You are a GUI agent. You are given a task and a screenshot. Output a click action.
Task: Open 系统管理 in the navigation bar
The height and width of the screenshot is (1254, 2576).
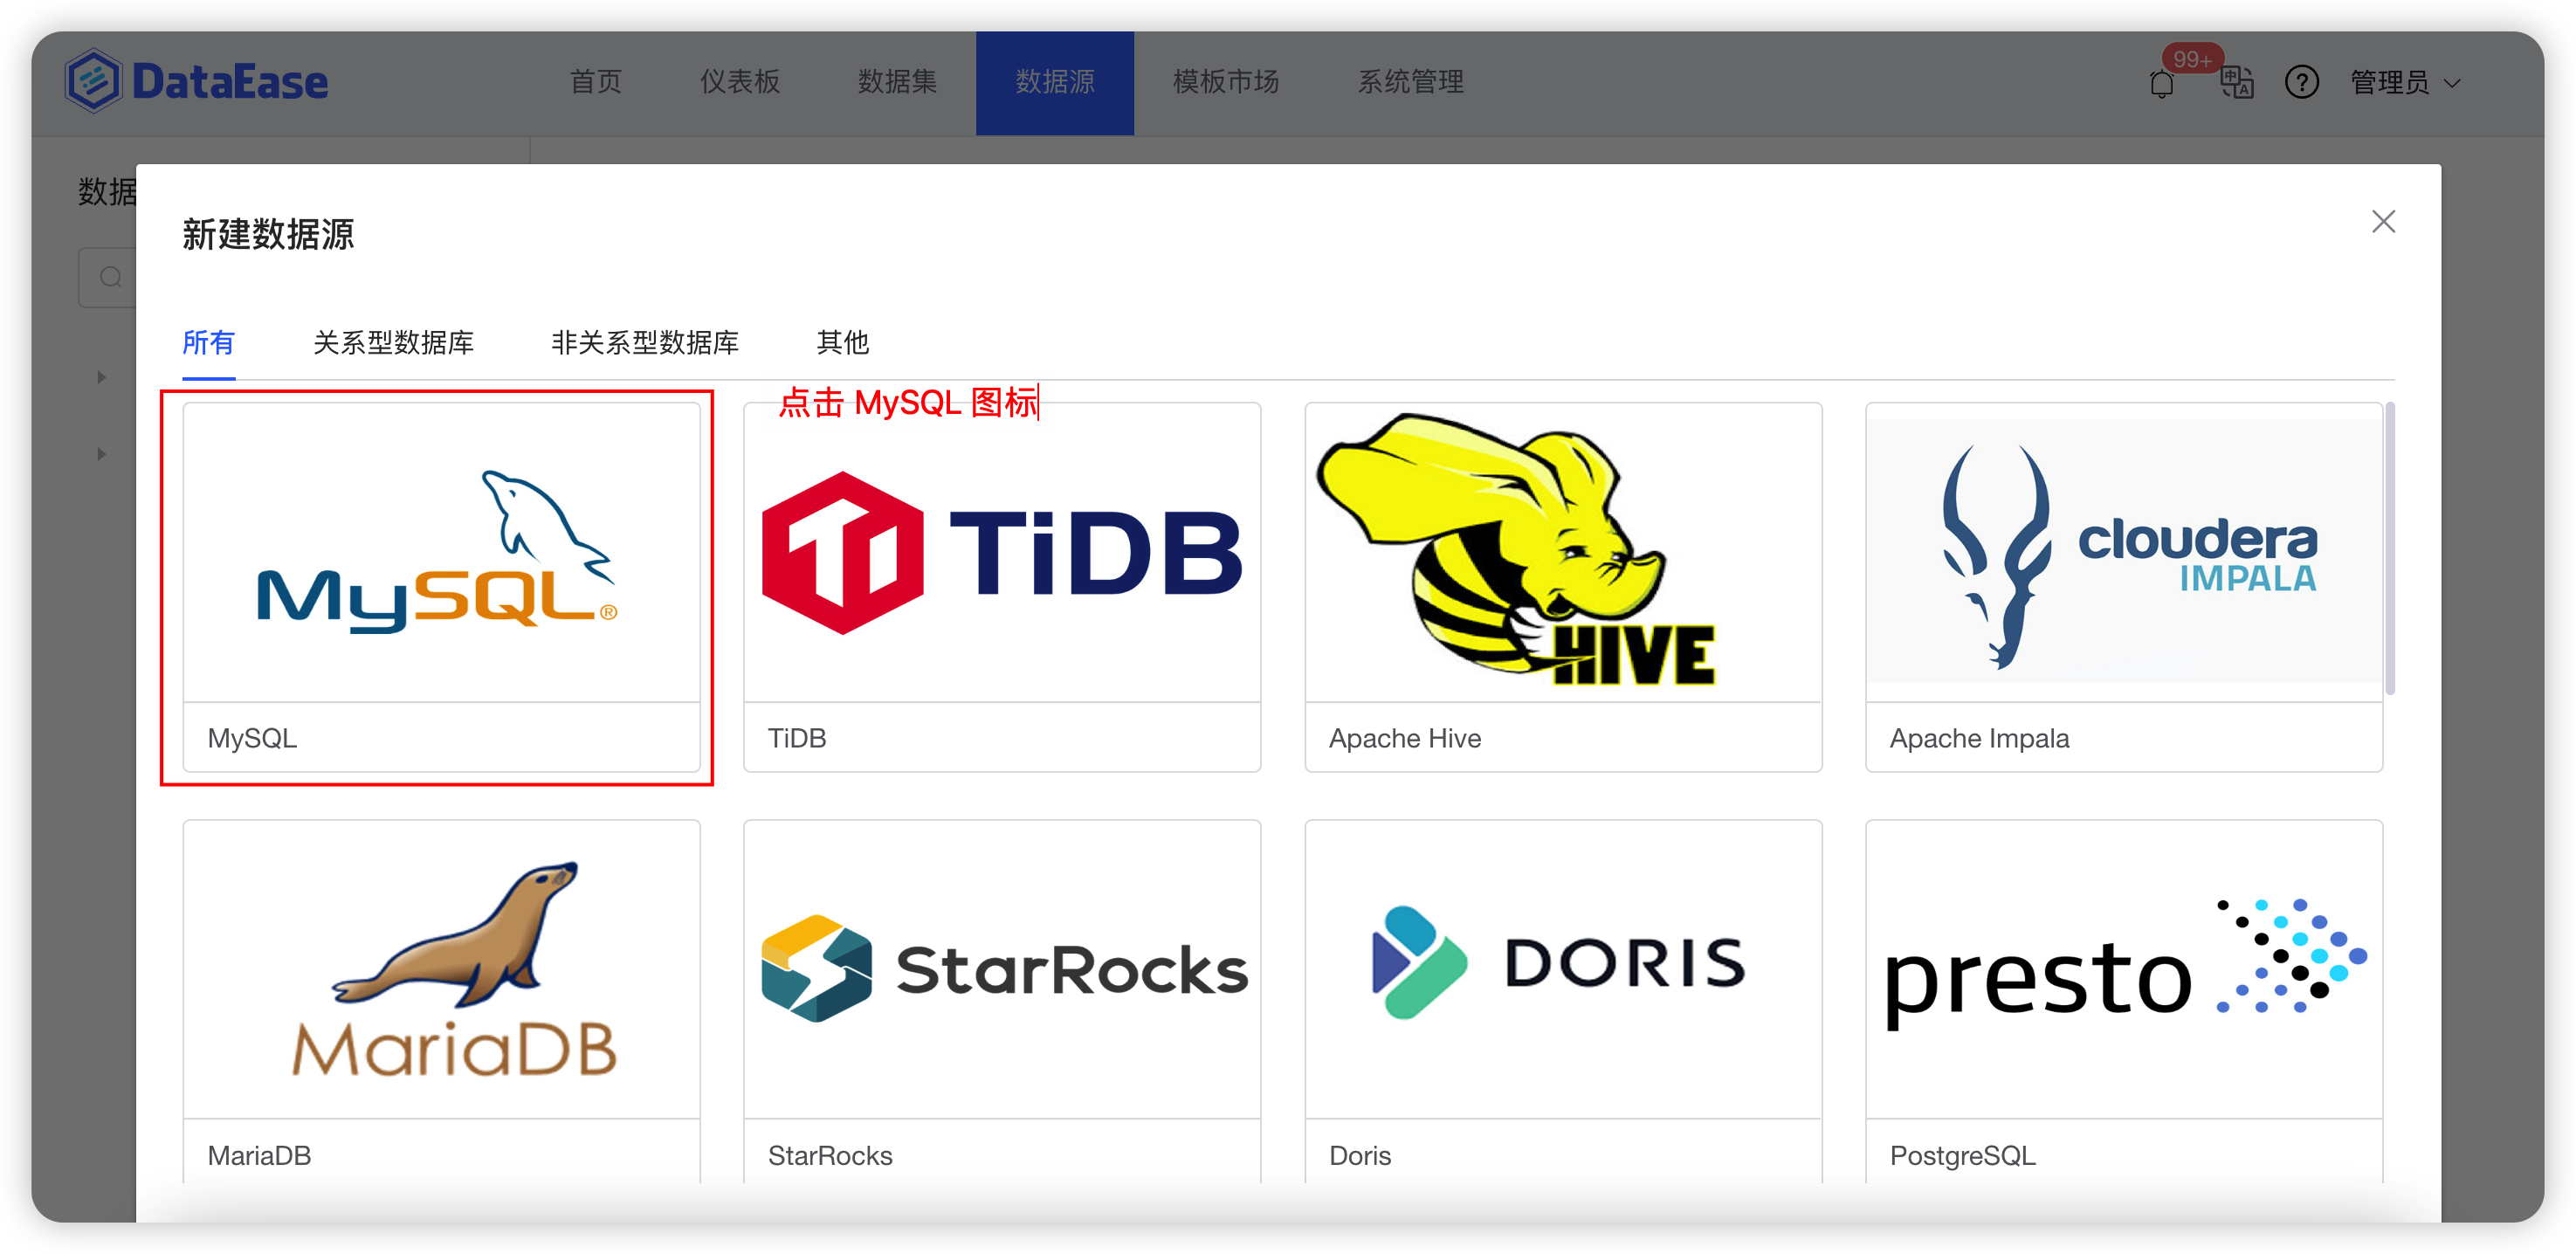click(x=1410, y=82)
